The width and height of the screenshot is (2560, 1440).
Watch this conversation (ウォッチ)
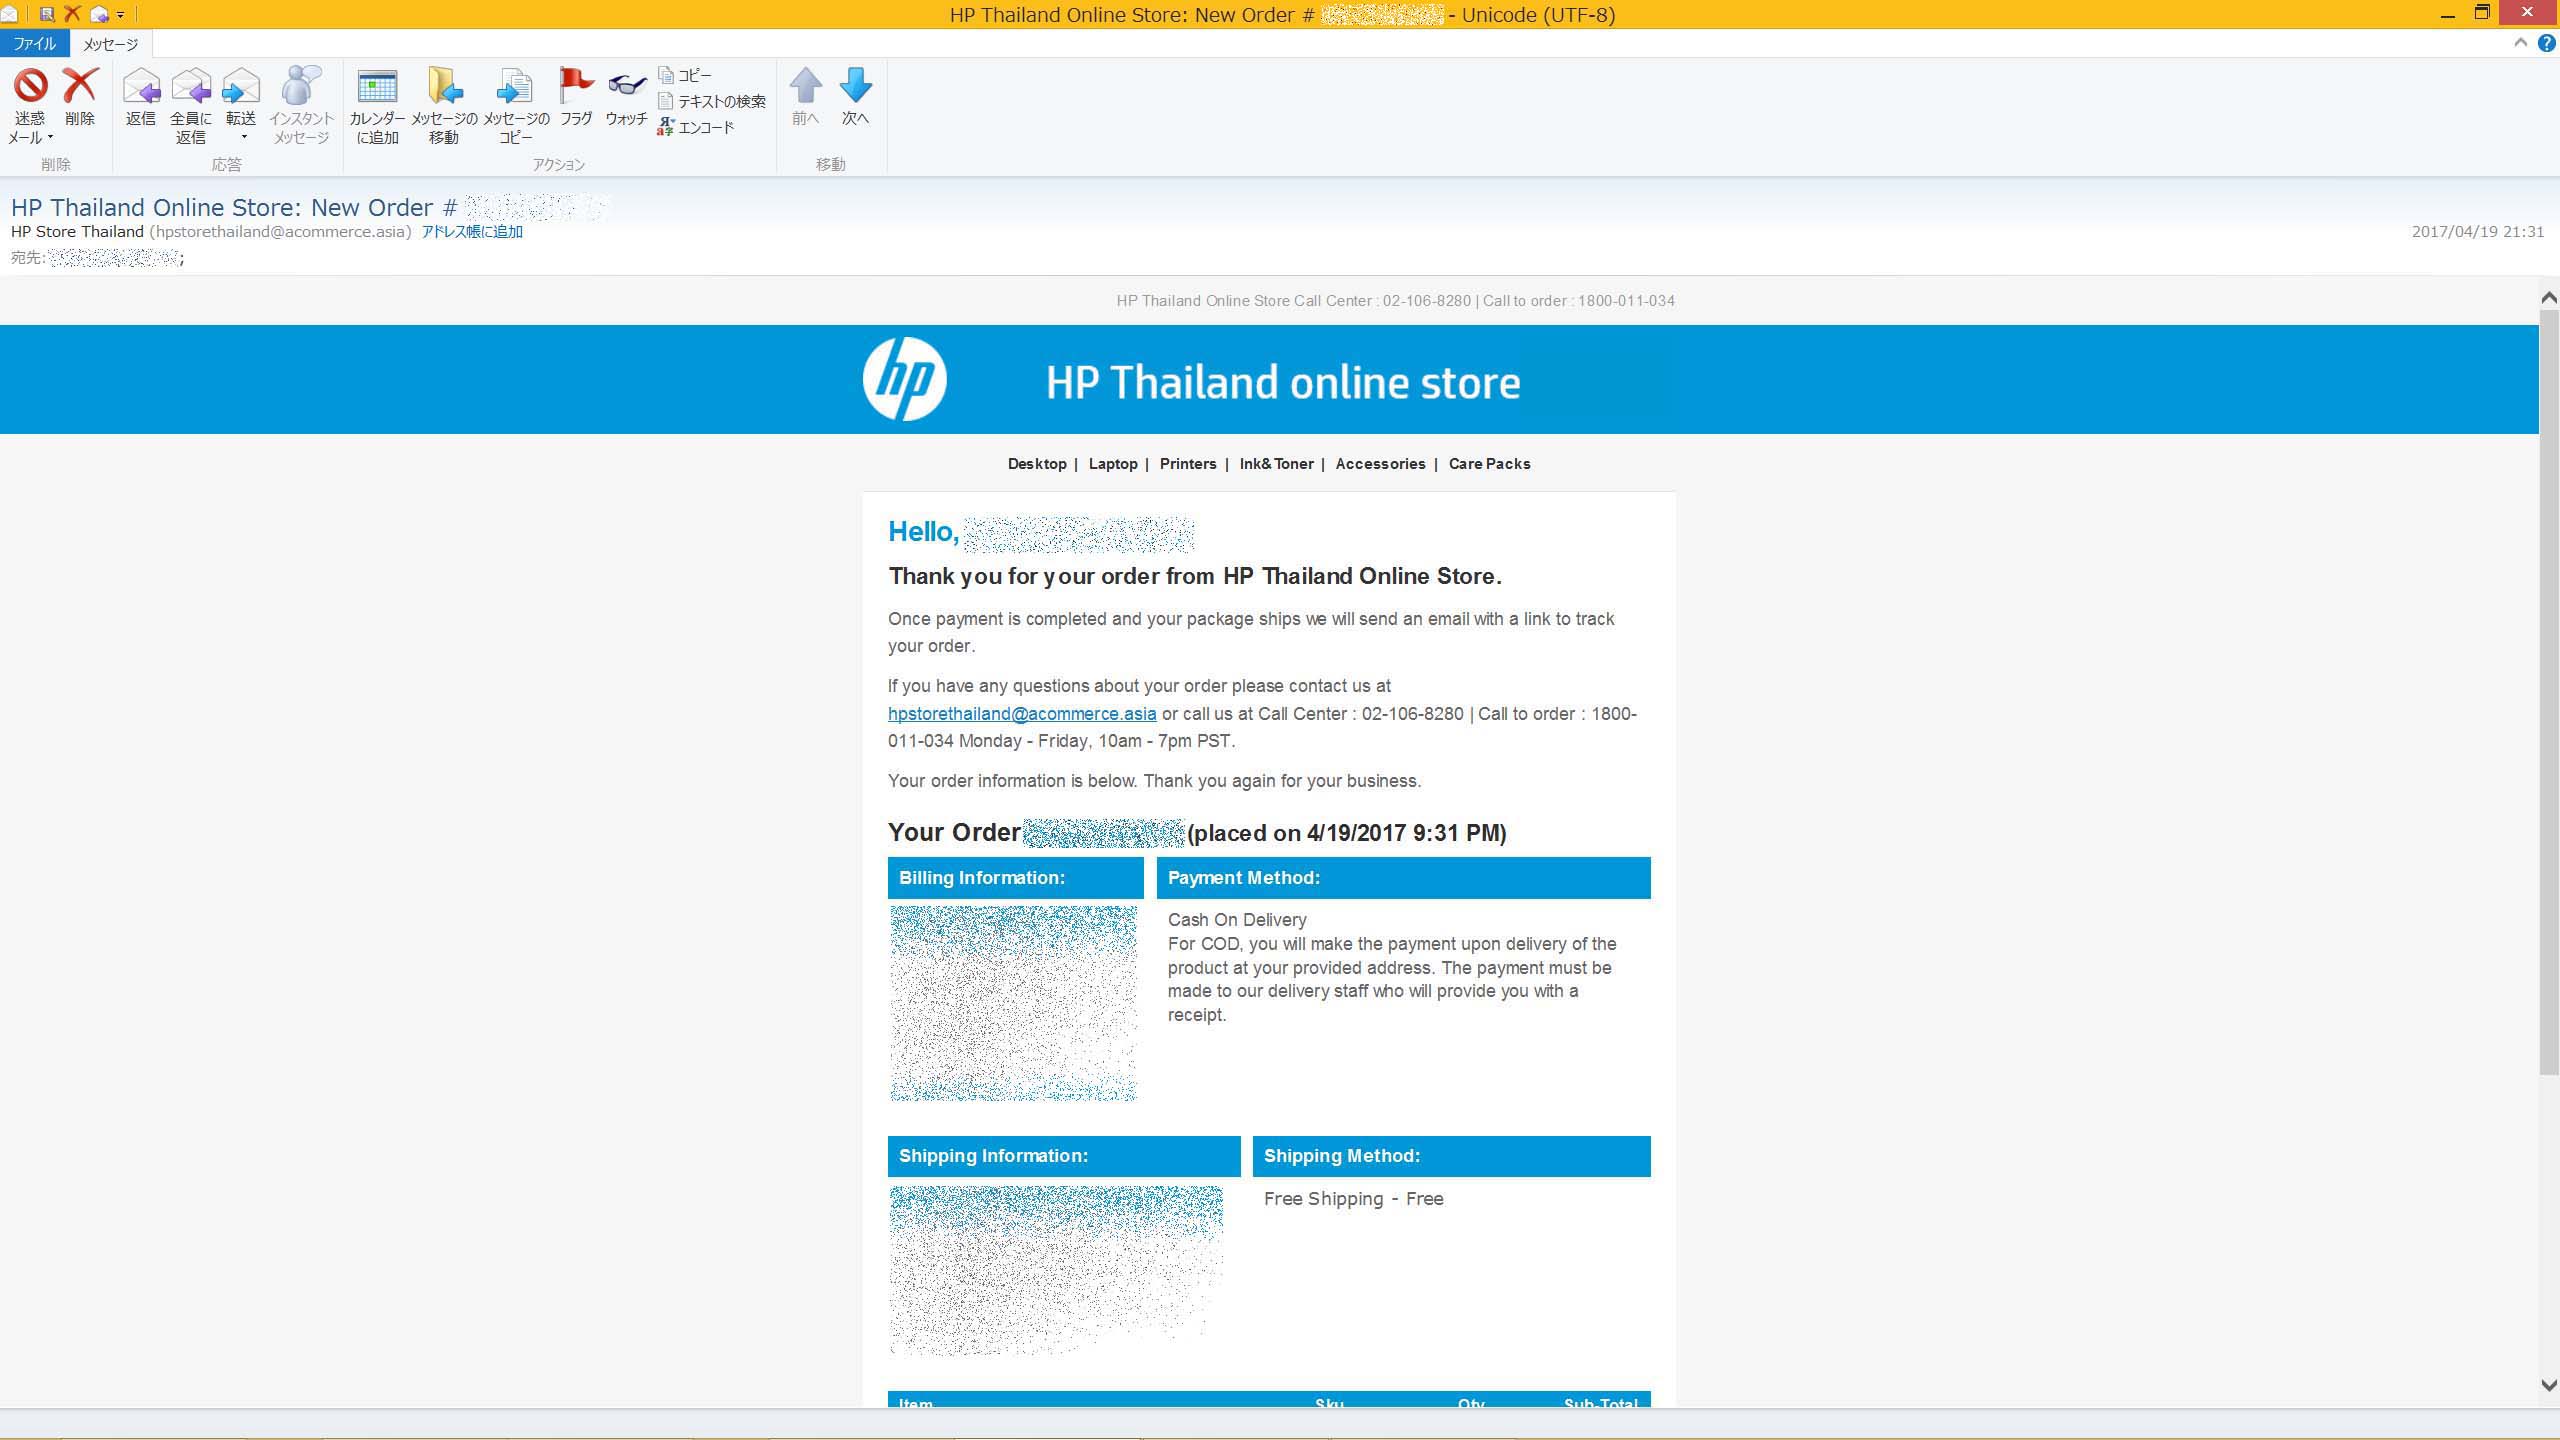tap(627, 96)
